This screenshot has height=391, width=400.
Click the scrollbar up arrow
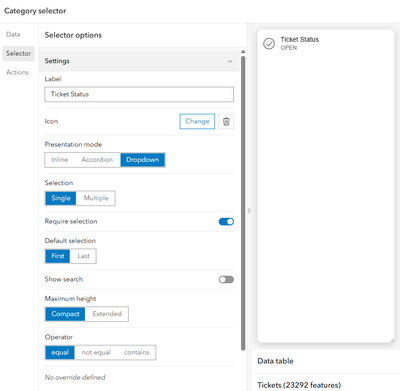[x=243, y=51]
